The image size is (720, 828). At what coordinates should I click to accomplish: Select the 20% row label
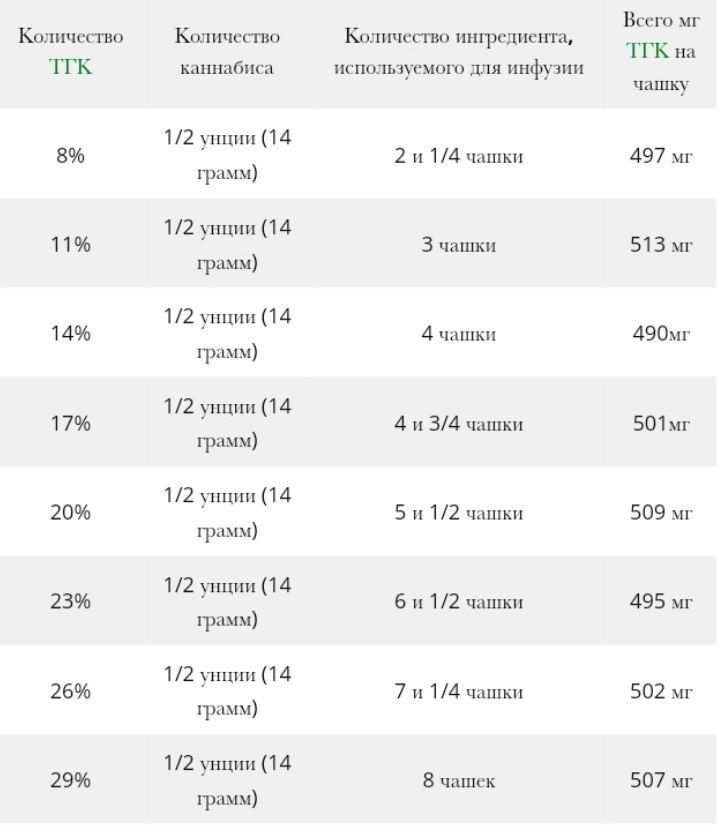(70, 513)
